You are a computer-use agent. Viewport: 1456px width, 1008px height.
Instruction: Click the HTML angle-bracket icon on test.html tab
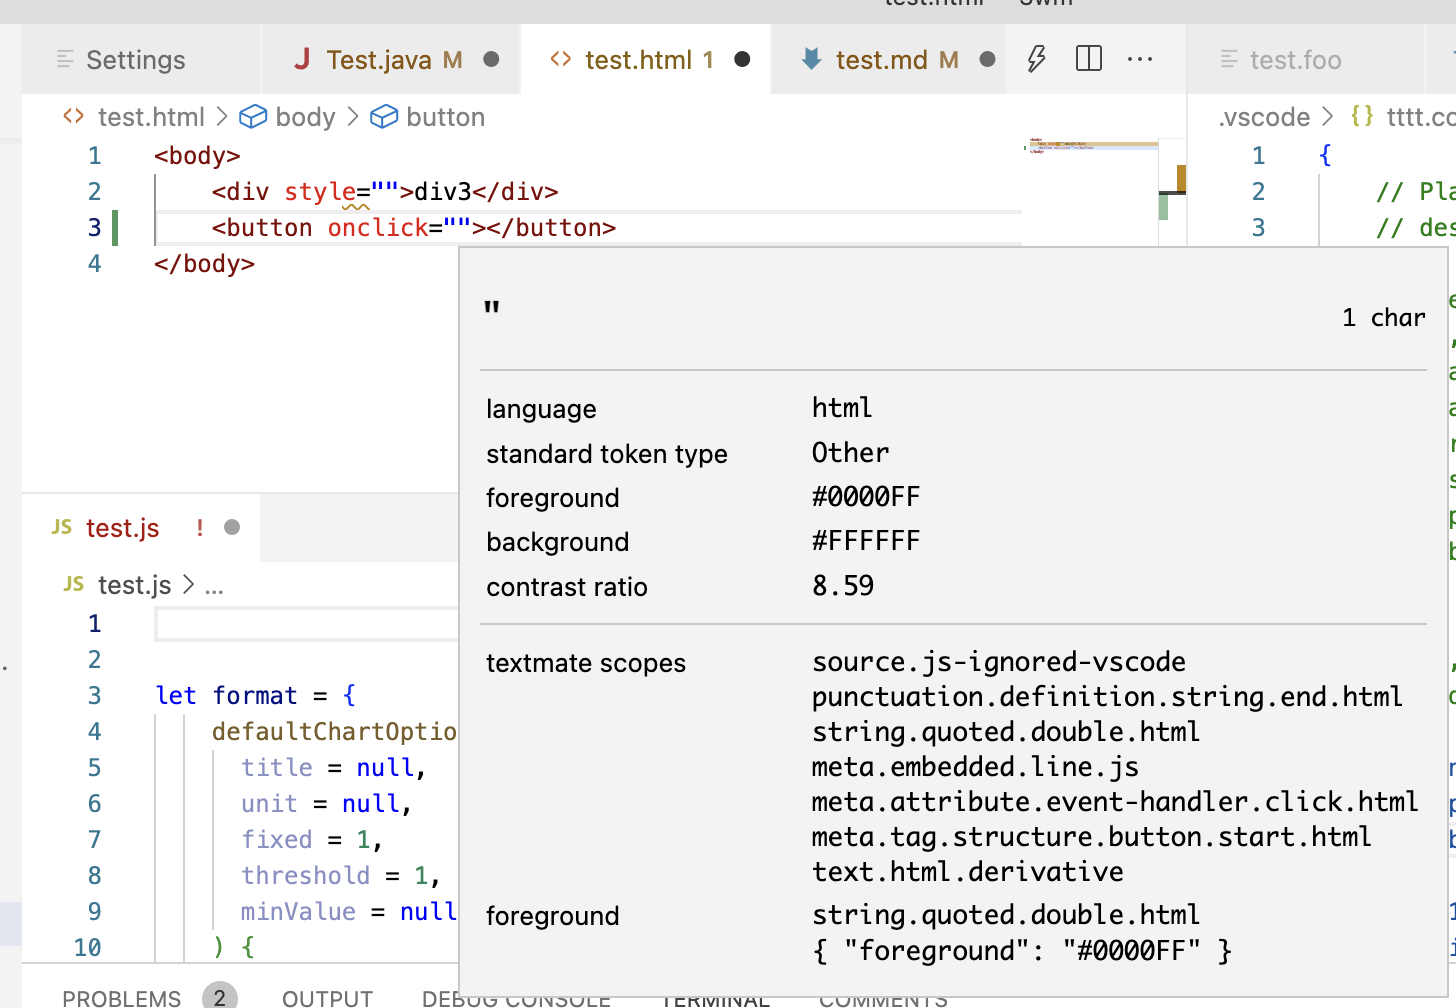tap(562, 59)
